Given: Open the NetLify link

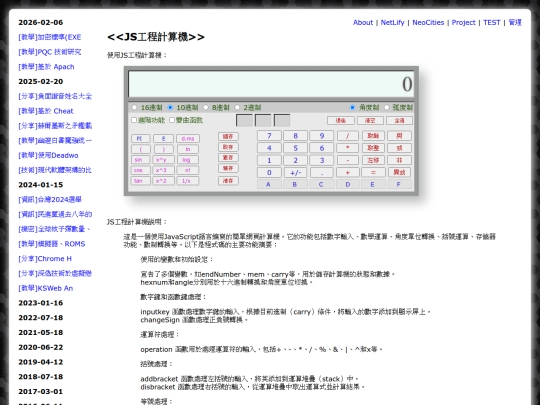Looking at the screenshot, I should 392,22.
